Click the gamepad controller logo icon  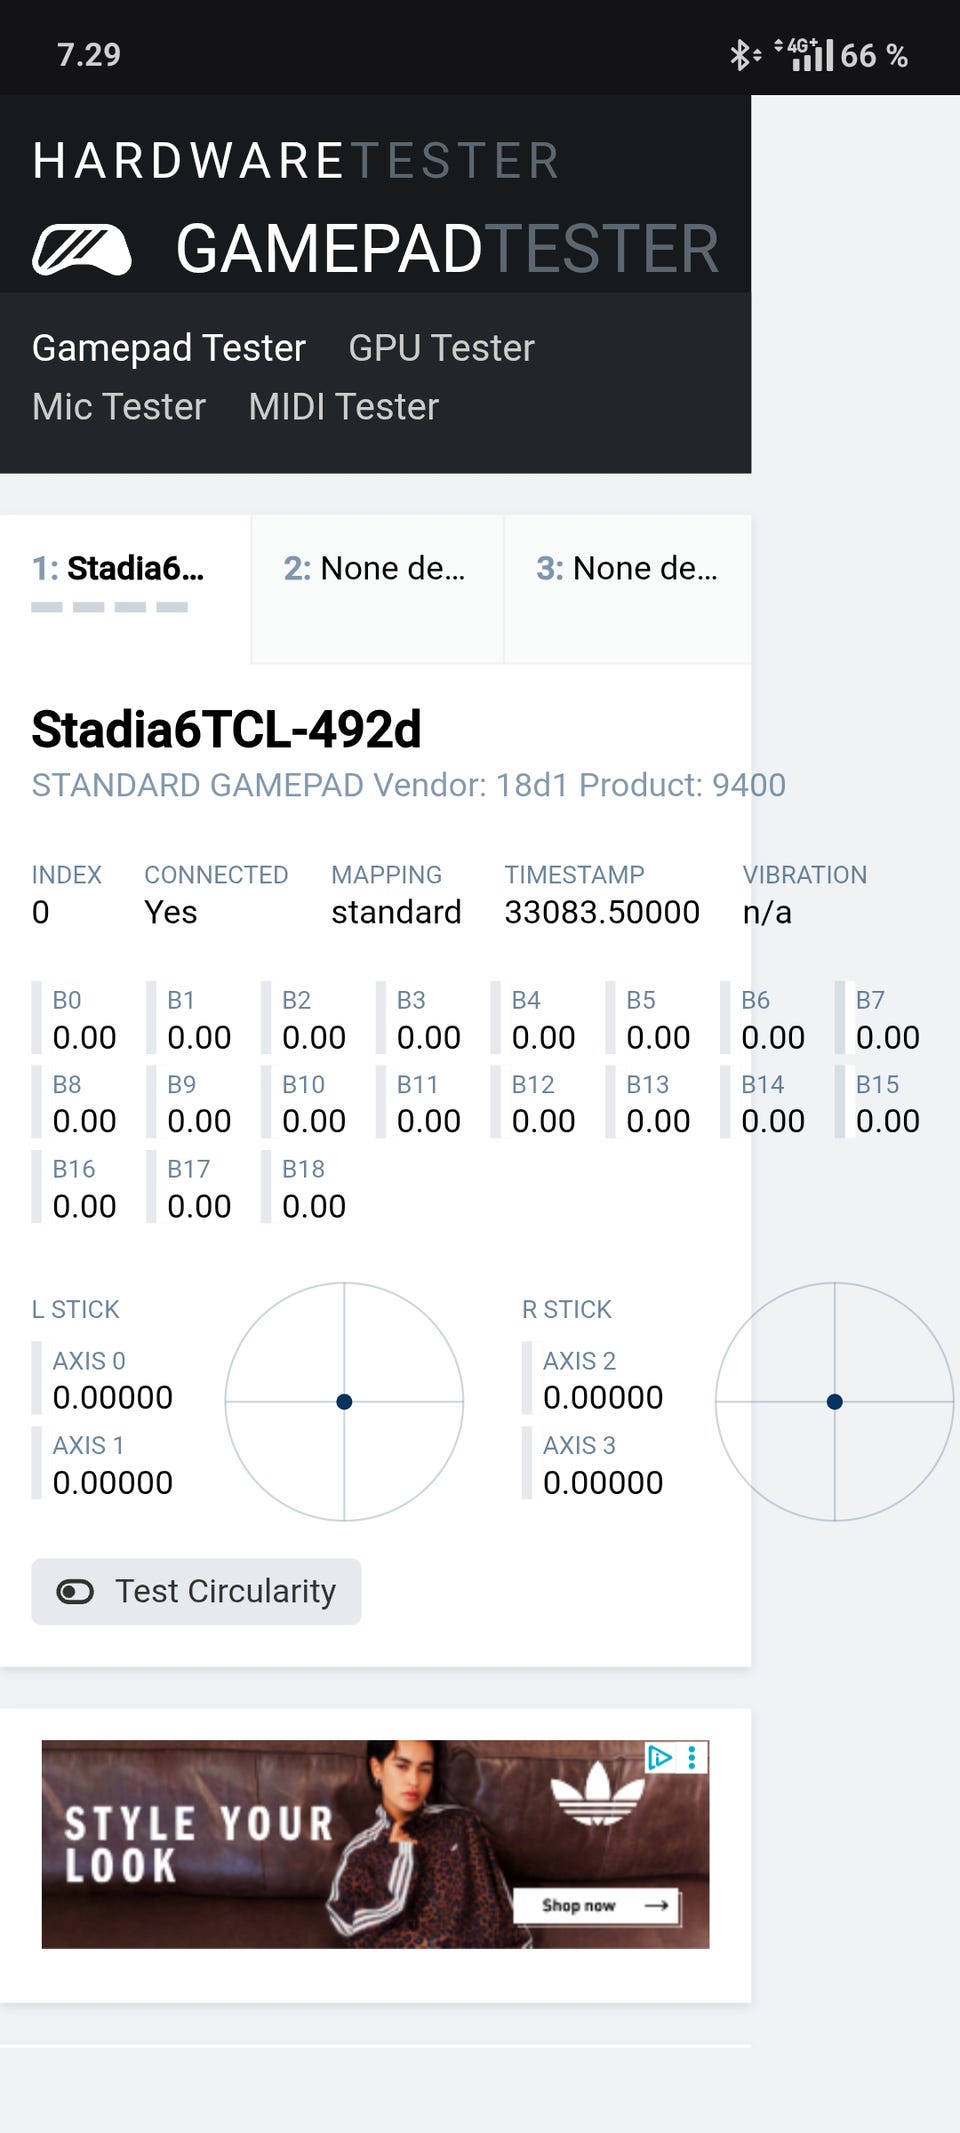coord(82,249)
